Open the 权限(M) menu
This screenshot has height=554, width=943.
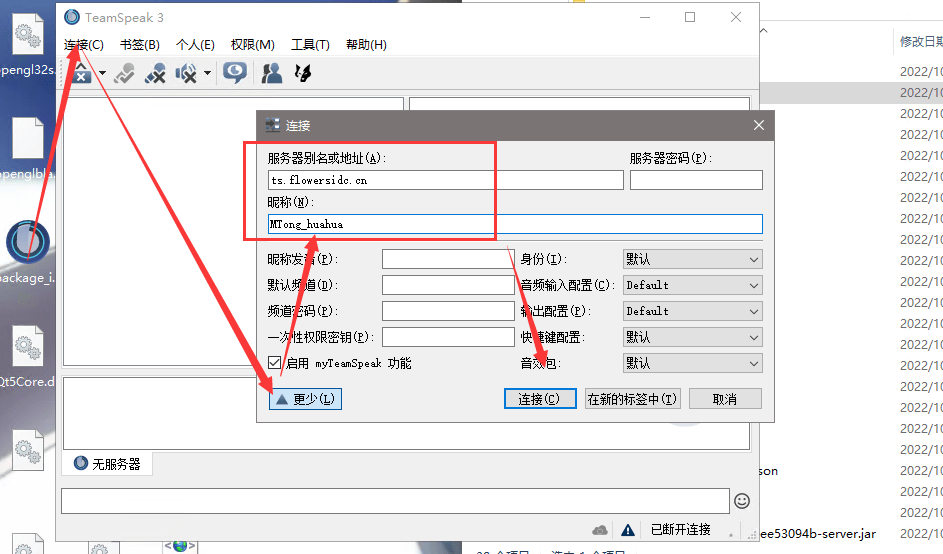[x=253, y=45]
